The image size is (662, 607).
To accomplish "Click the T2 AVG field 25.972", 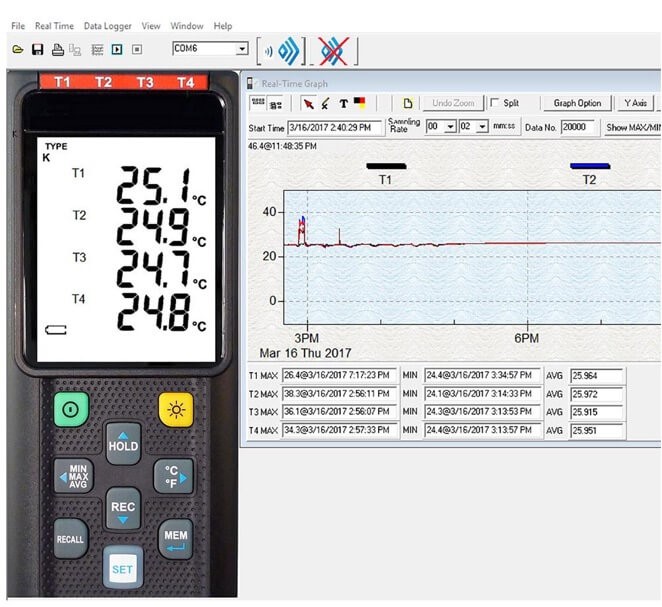I will coord(597,394).
